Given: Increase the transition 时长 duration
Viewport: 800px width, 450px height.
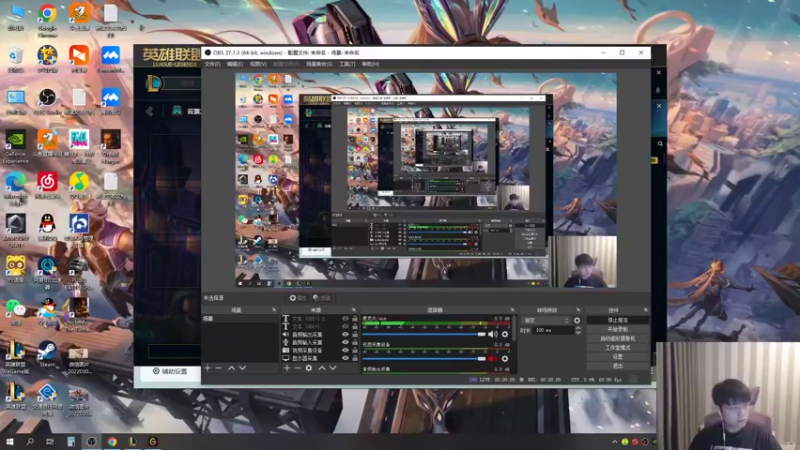Looking at the screenshot, I should click(578, 329).
